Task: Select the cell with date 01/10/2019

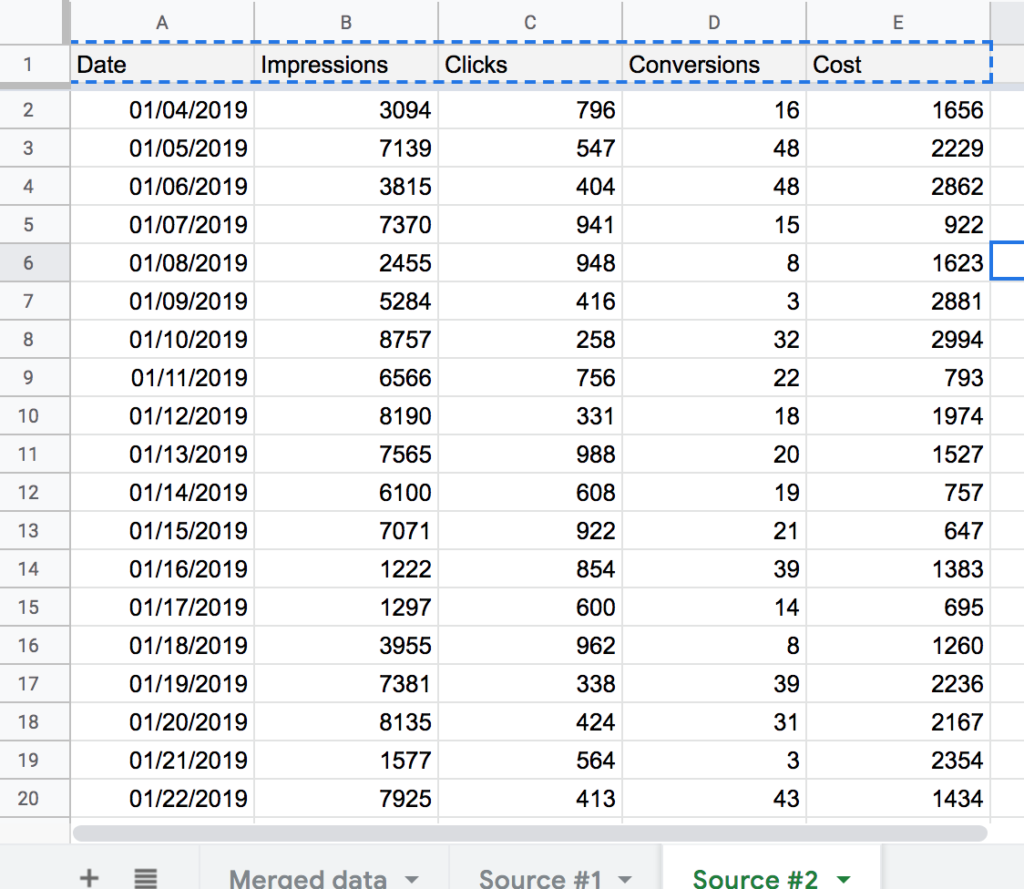Action: click(162, 340)
